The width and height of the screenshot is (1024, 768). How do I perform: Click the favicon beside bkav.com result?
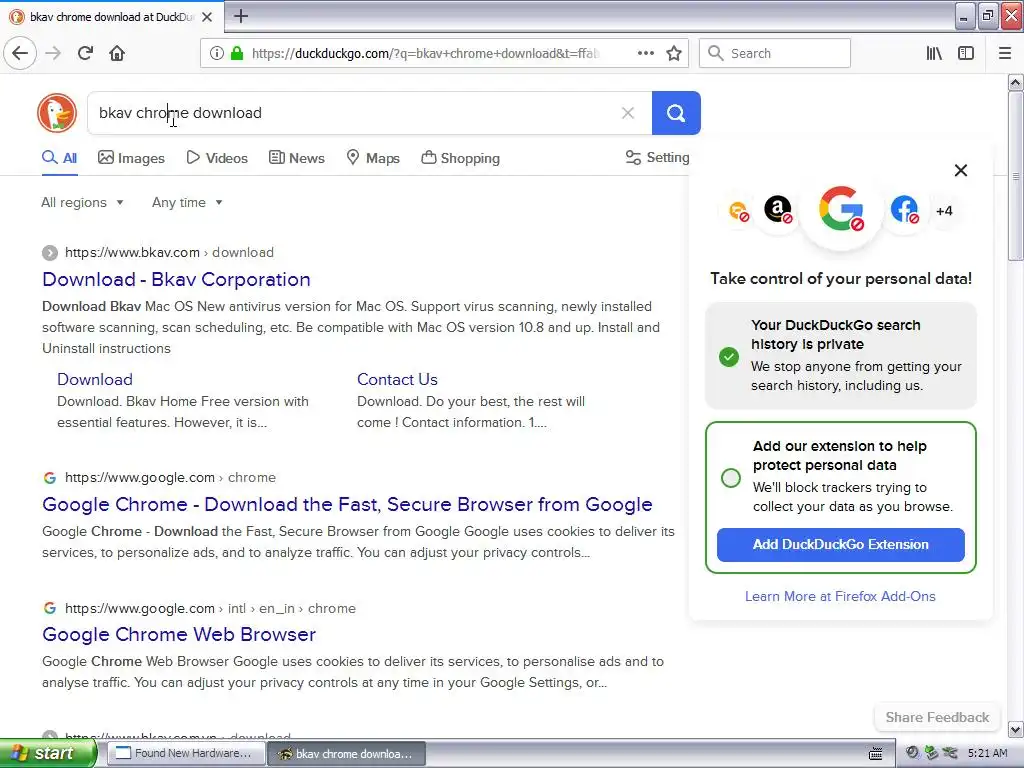50,253
